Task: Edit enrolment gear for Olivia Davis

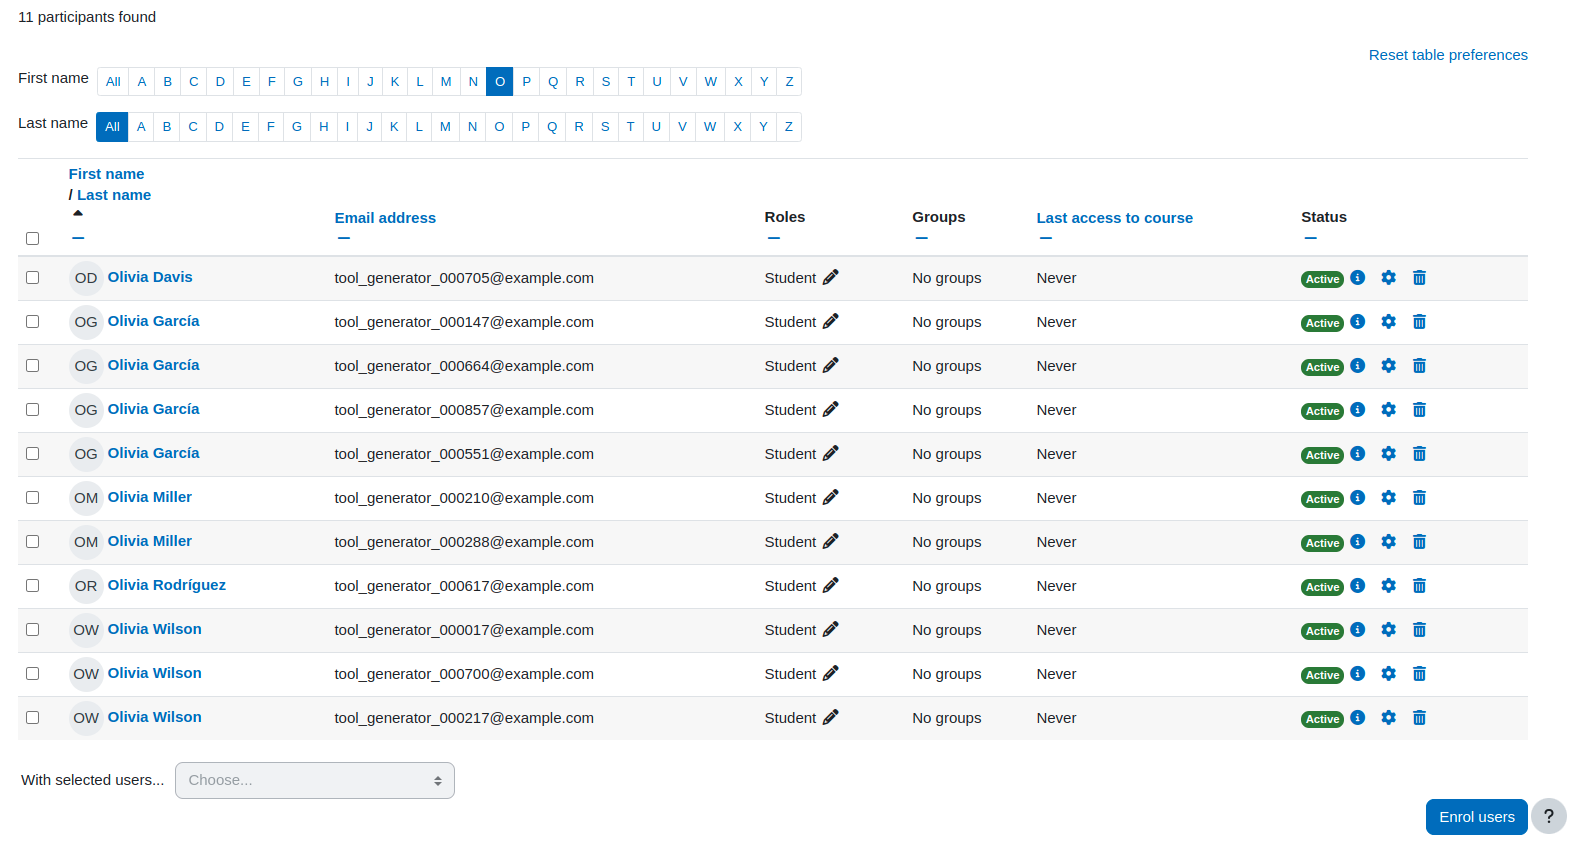Action: 1388,277
